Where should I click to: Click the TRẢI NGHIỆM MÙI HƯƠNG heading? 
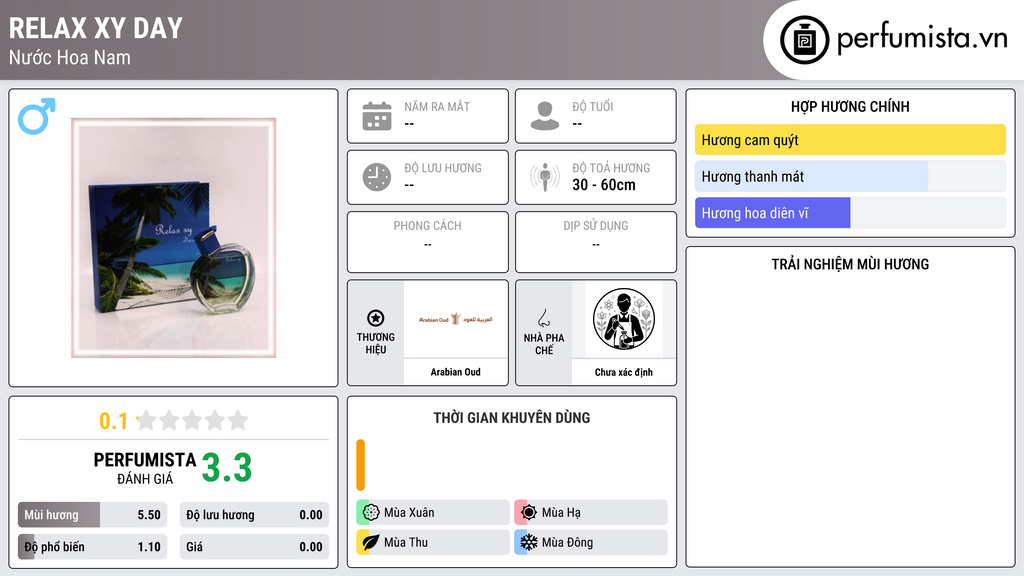tap(850, 264)
